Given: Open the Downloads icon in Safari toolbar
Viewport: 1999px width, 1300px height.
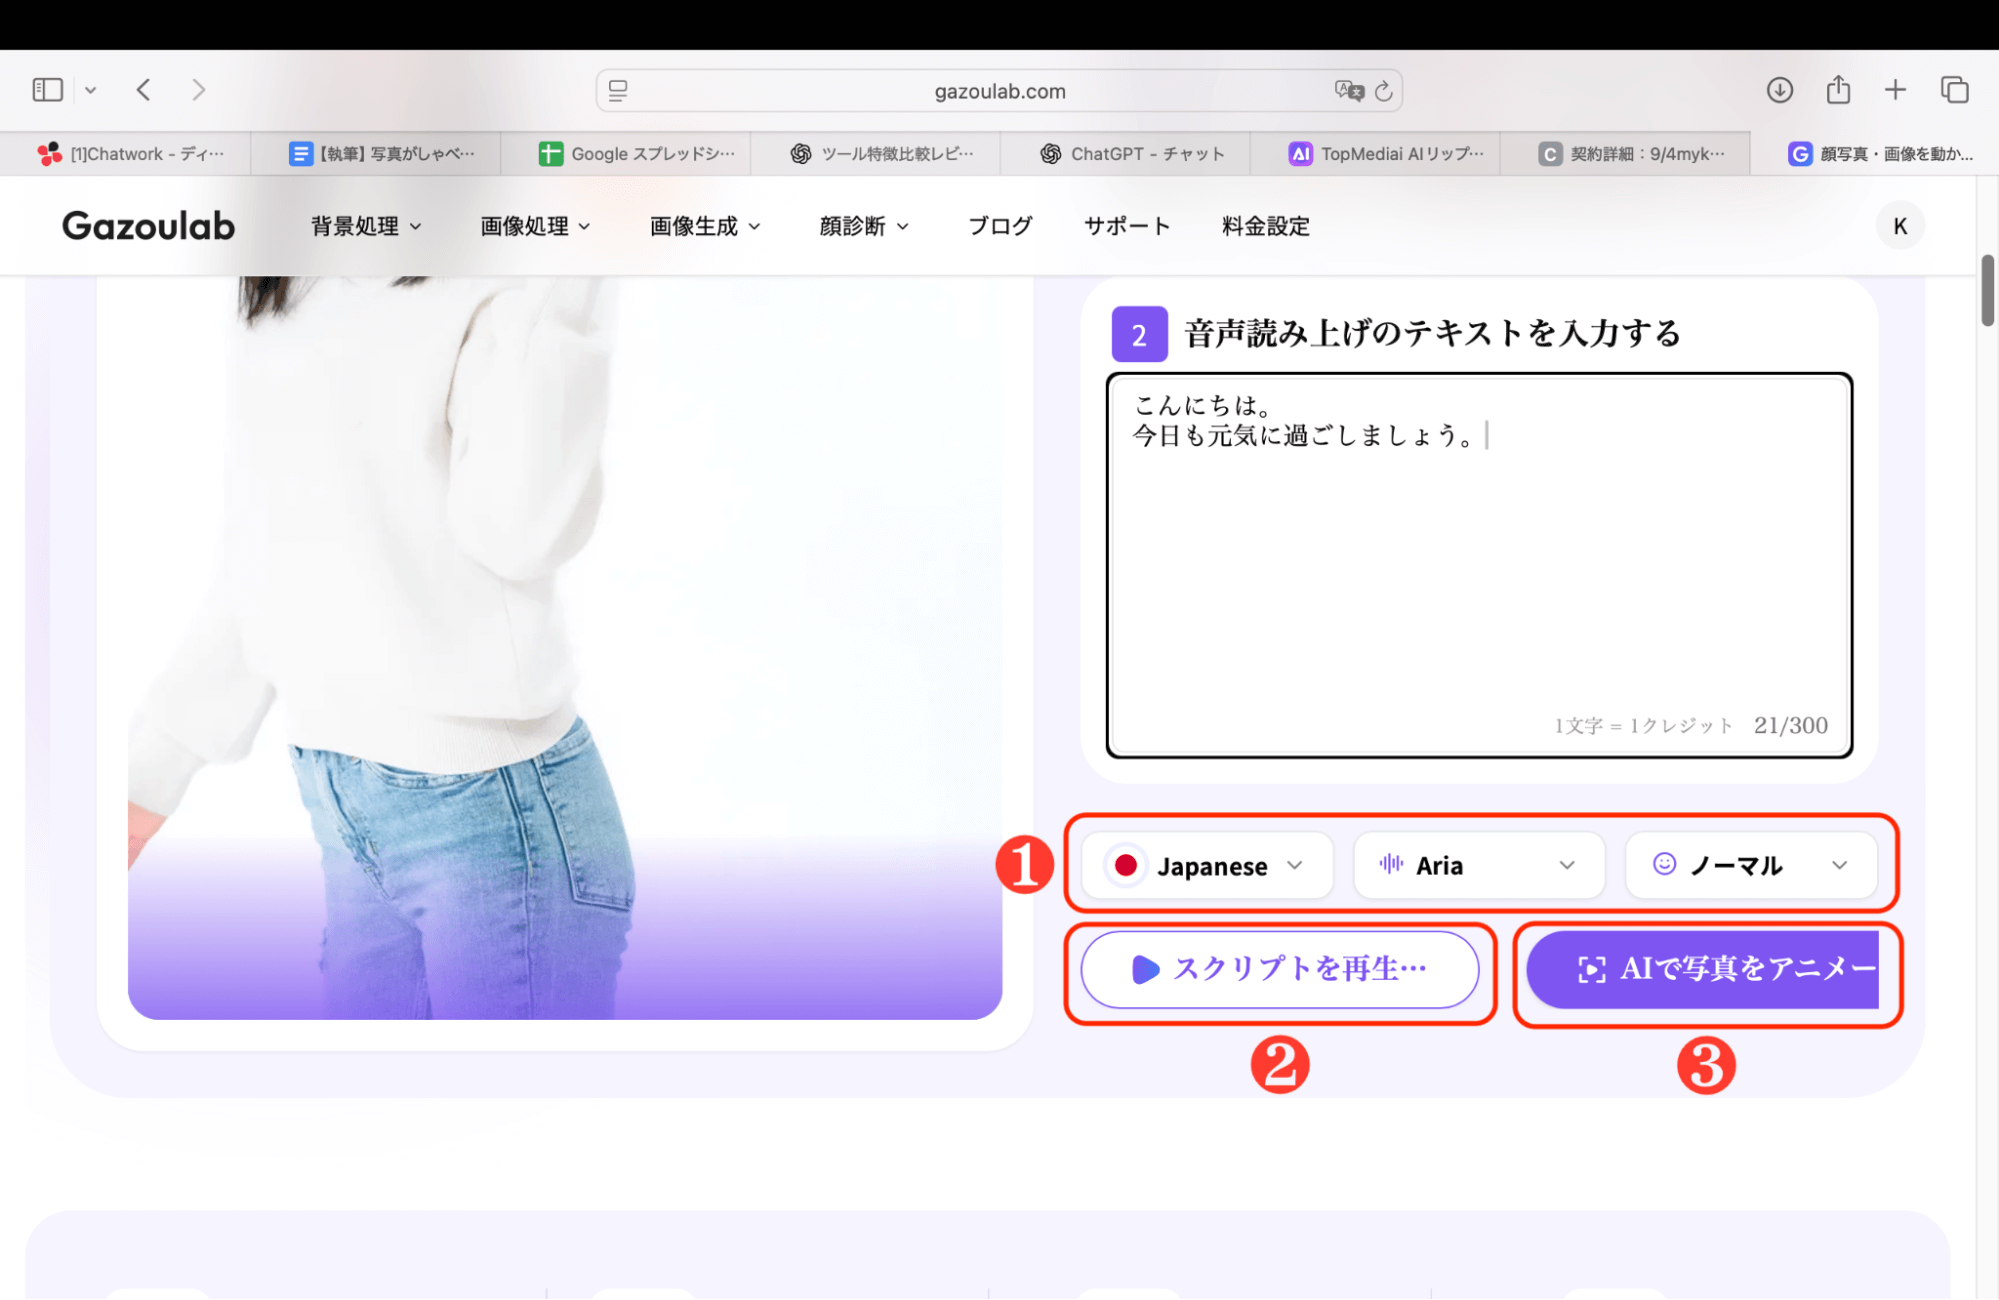Looking at the screenshot, I should point(1780,89).
